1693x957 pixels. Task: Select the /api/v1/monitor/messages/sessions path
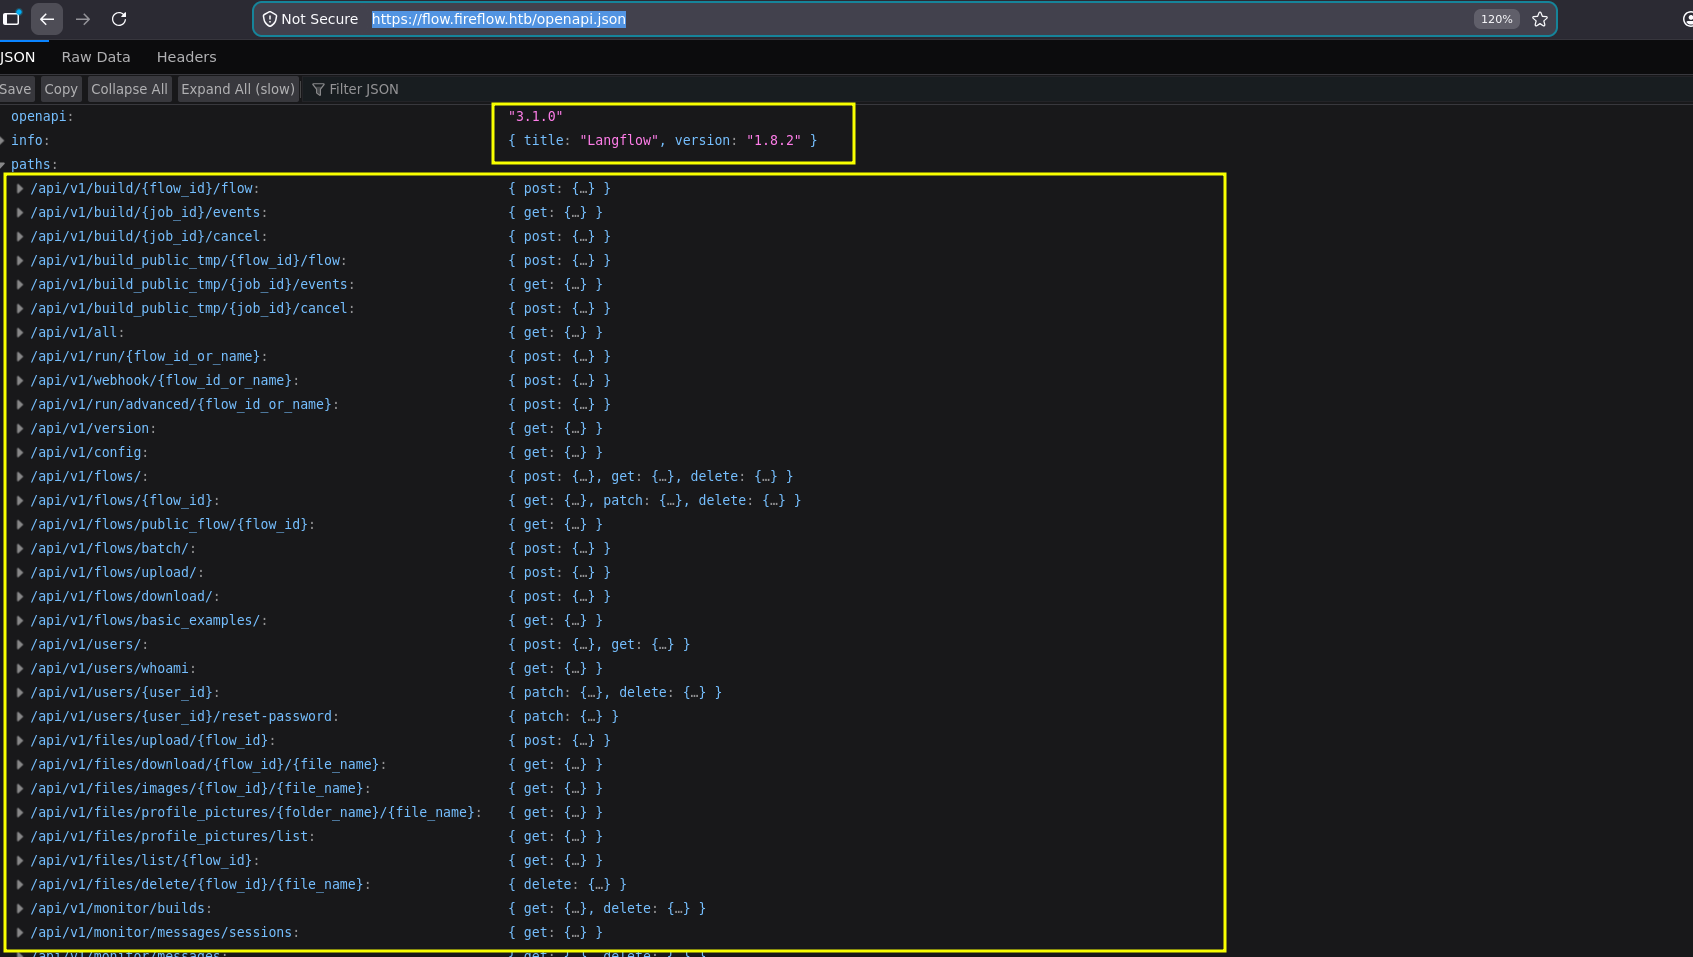164,932
